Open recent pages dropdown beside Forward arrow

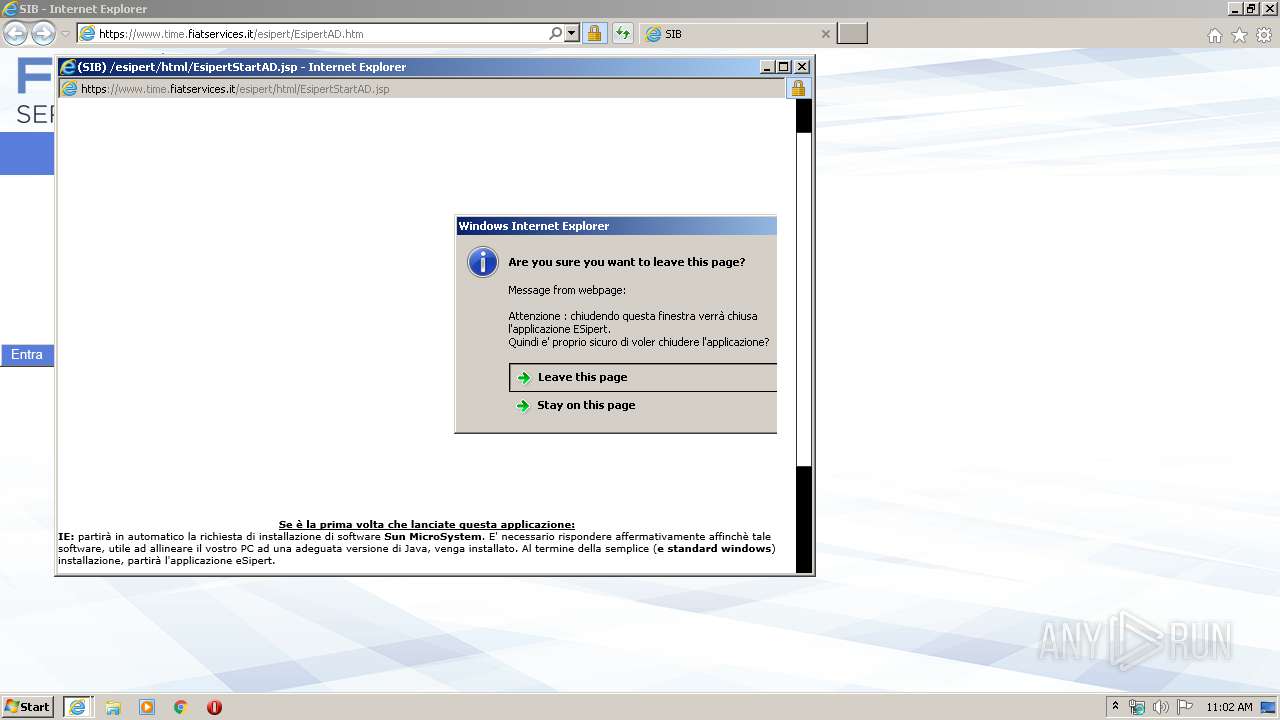click(x=65, y=34)
